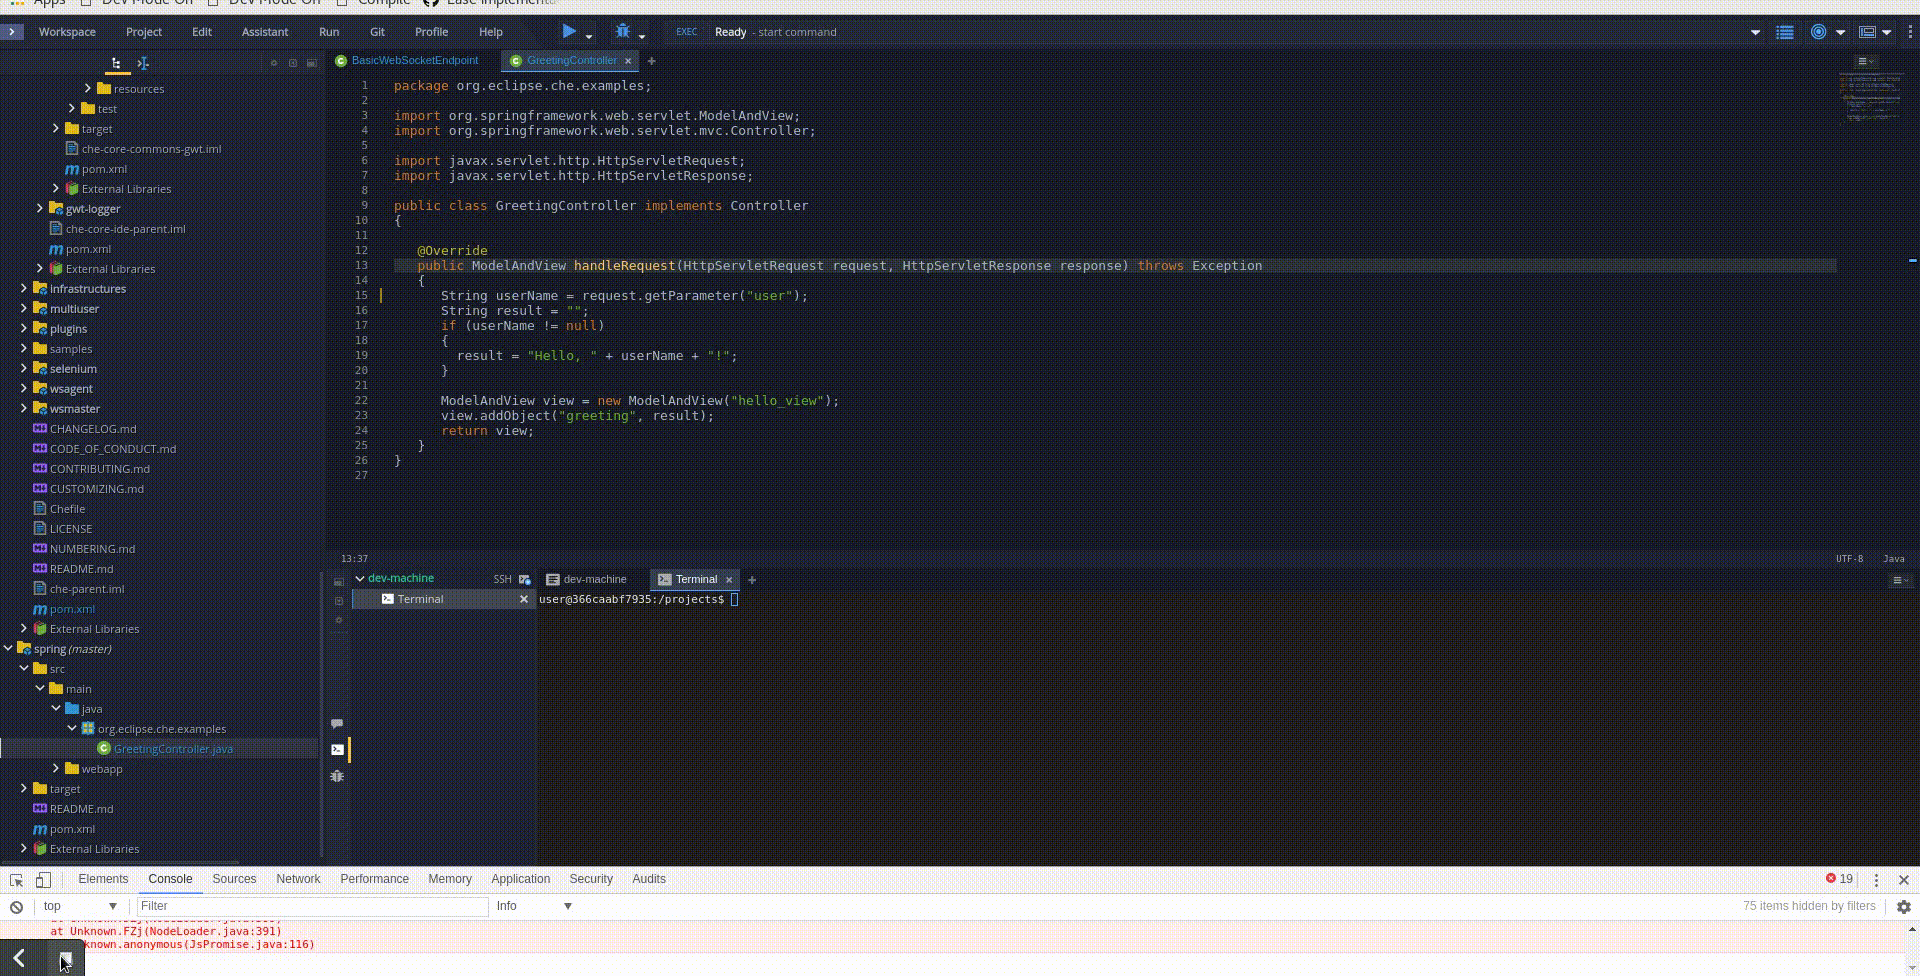Click the Debug bug icon in toolbar
The image size is (1920, 976).
[x=623, y=31]
